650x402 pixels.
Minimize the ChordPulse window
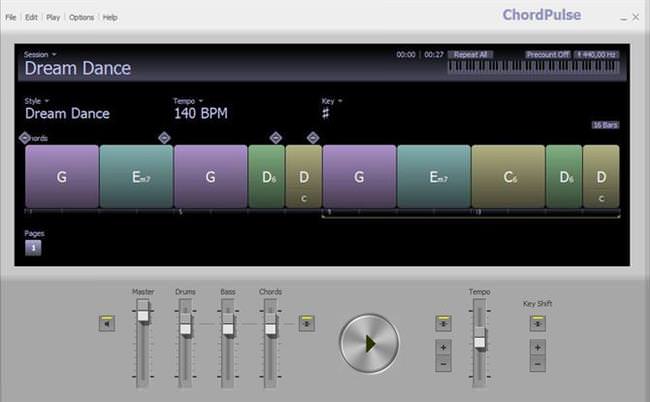coord(623,17)
